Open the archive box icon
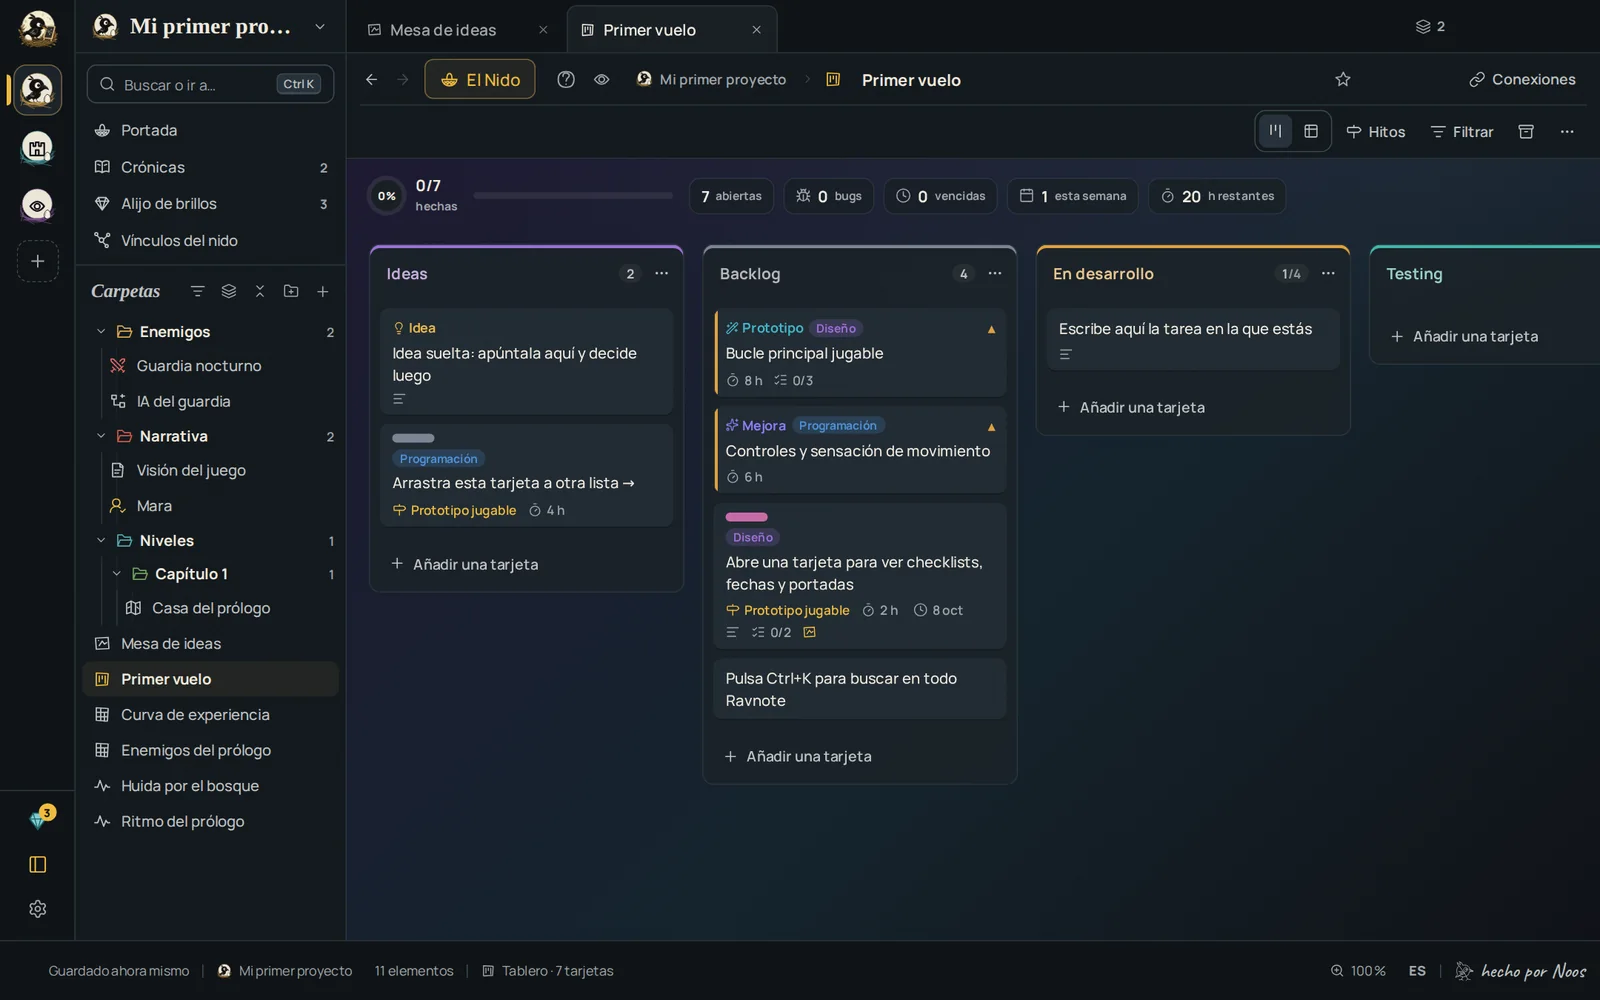Image resolution: width=1600 pixels, height=1000 pixels. 1526,131
